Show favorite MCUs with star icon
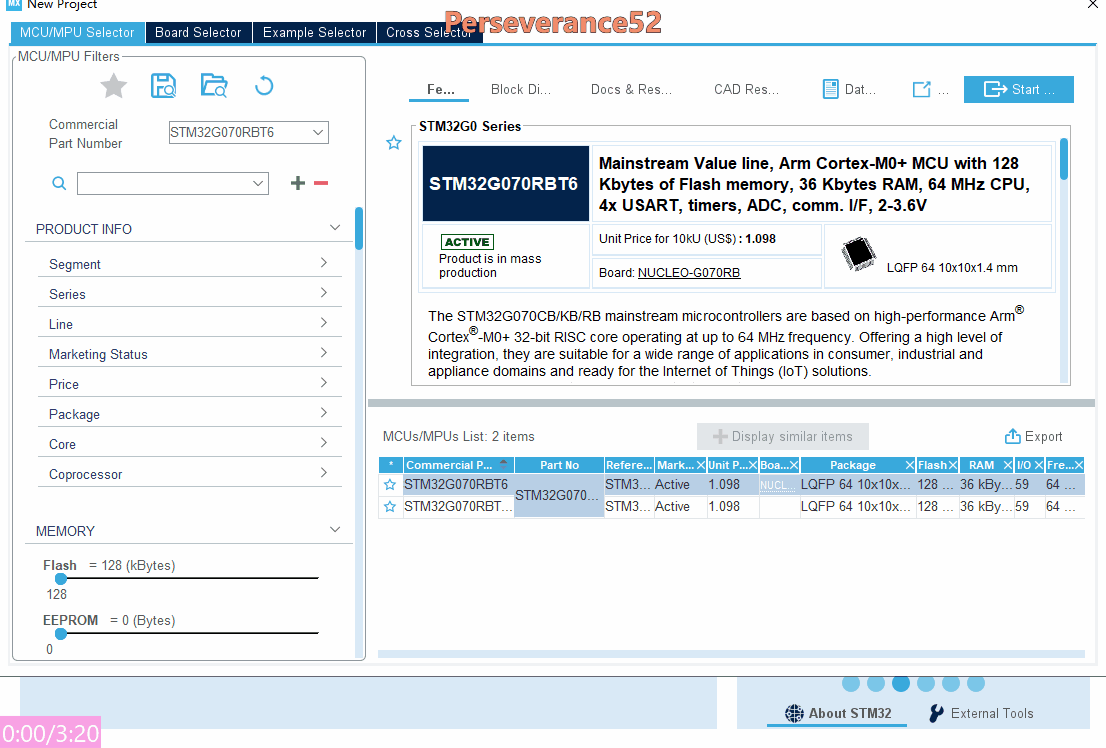The width and height of the screenshot is (1106, 748). 113,86
